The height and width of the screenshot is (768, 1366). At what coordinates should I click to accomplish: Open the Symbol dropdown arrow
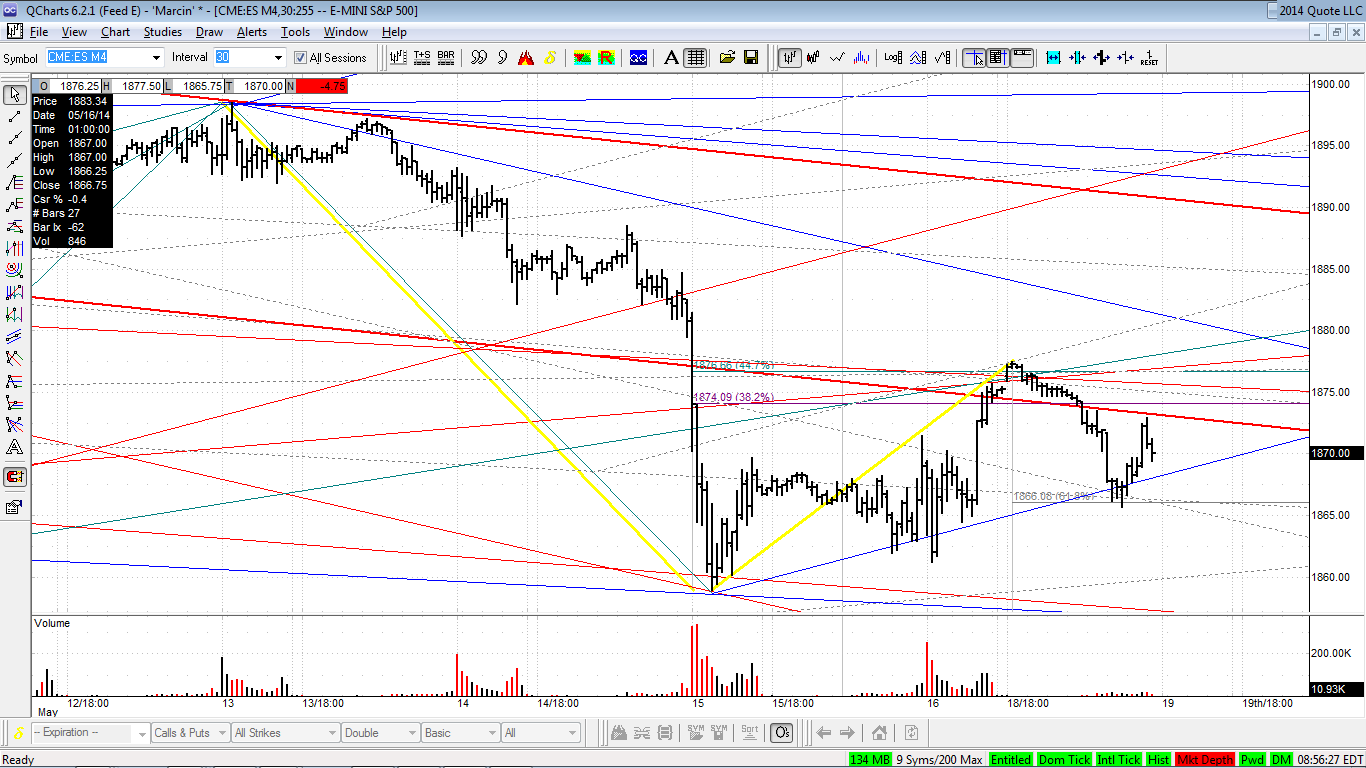156,58
